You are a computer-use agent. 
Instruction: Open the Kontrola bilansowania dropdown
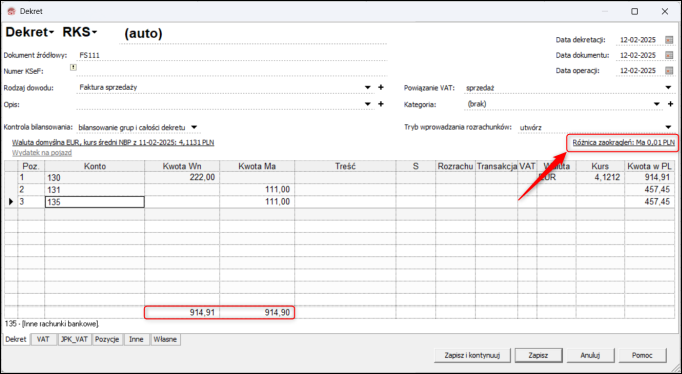[194, 127]
